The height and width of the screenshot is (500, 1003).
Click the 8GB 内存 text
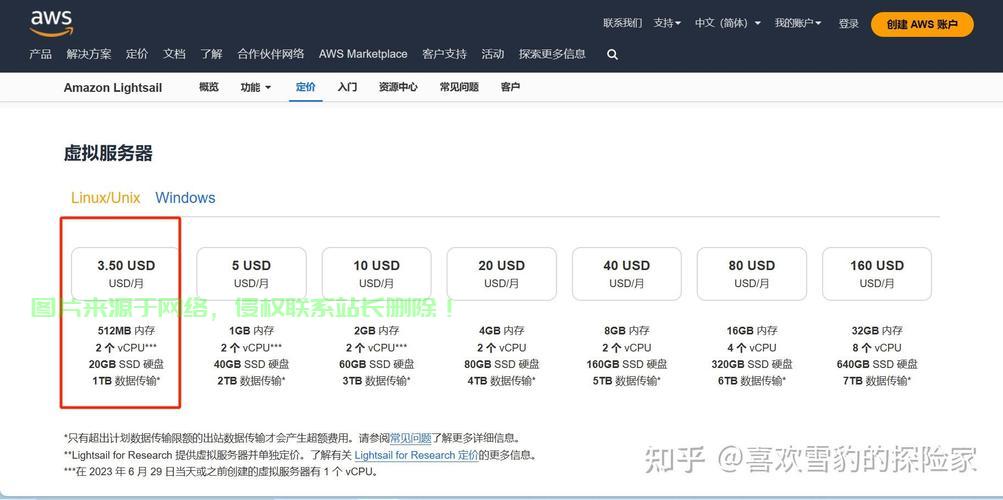[x=626, y=331]
